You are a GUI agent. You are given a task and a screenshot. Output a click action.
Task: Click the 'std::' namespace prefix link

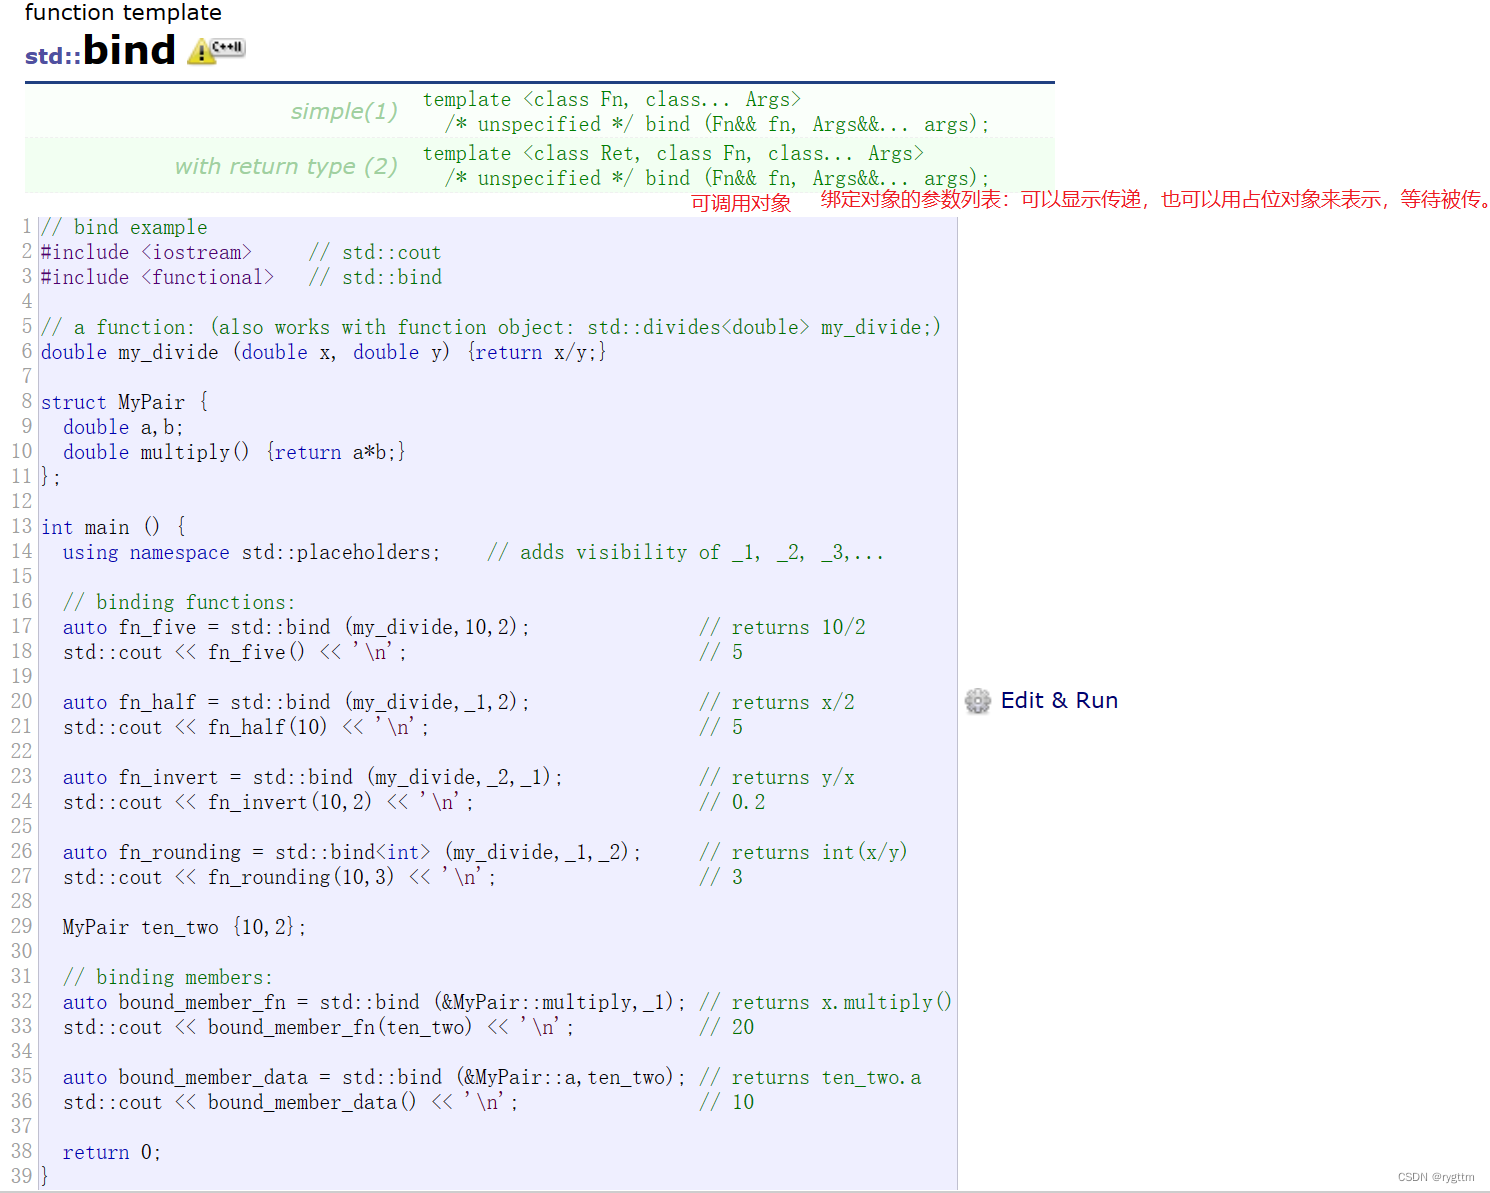coord(53,56)
